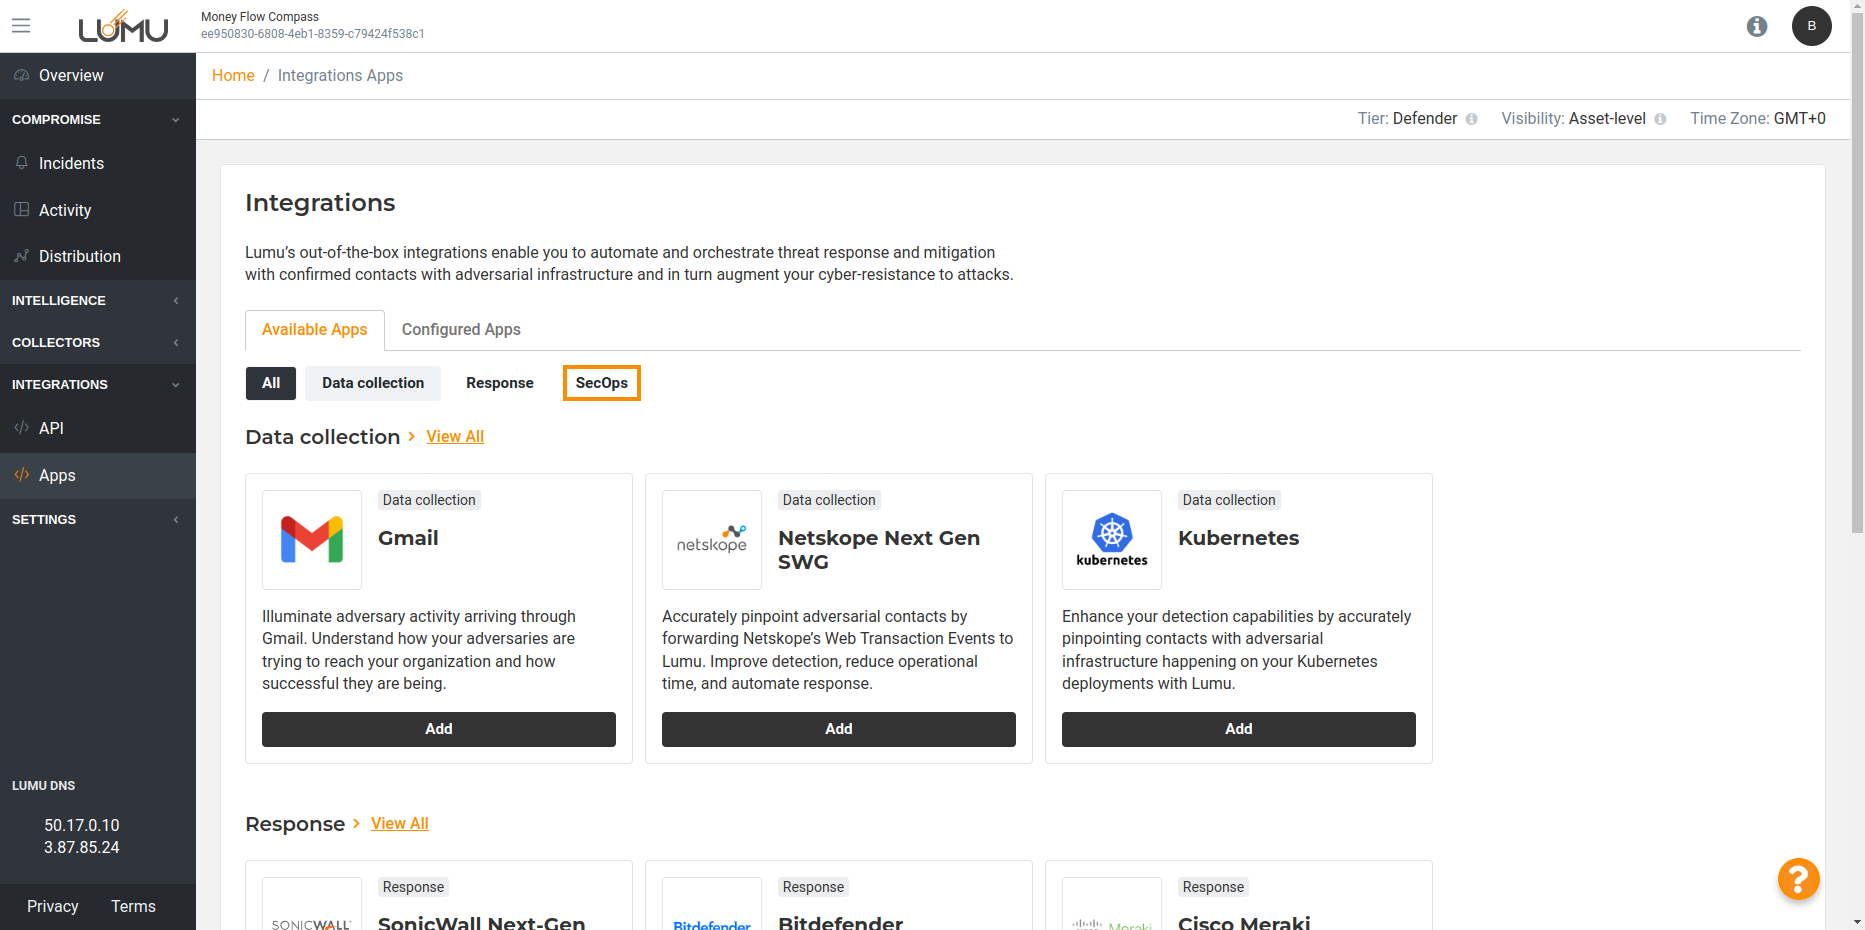Viewport: 1865px width, 930px height.
Task: Open Incidents in the sidebar
Action: (71, 164)
